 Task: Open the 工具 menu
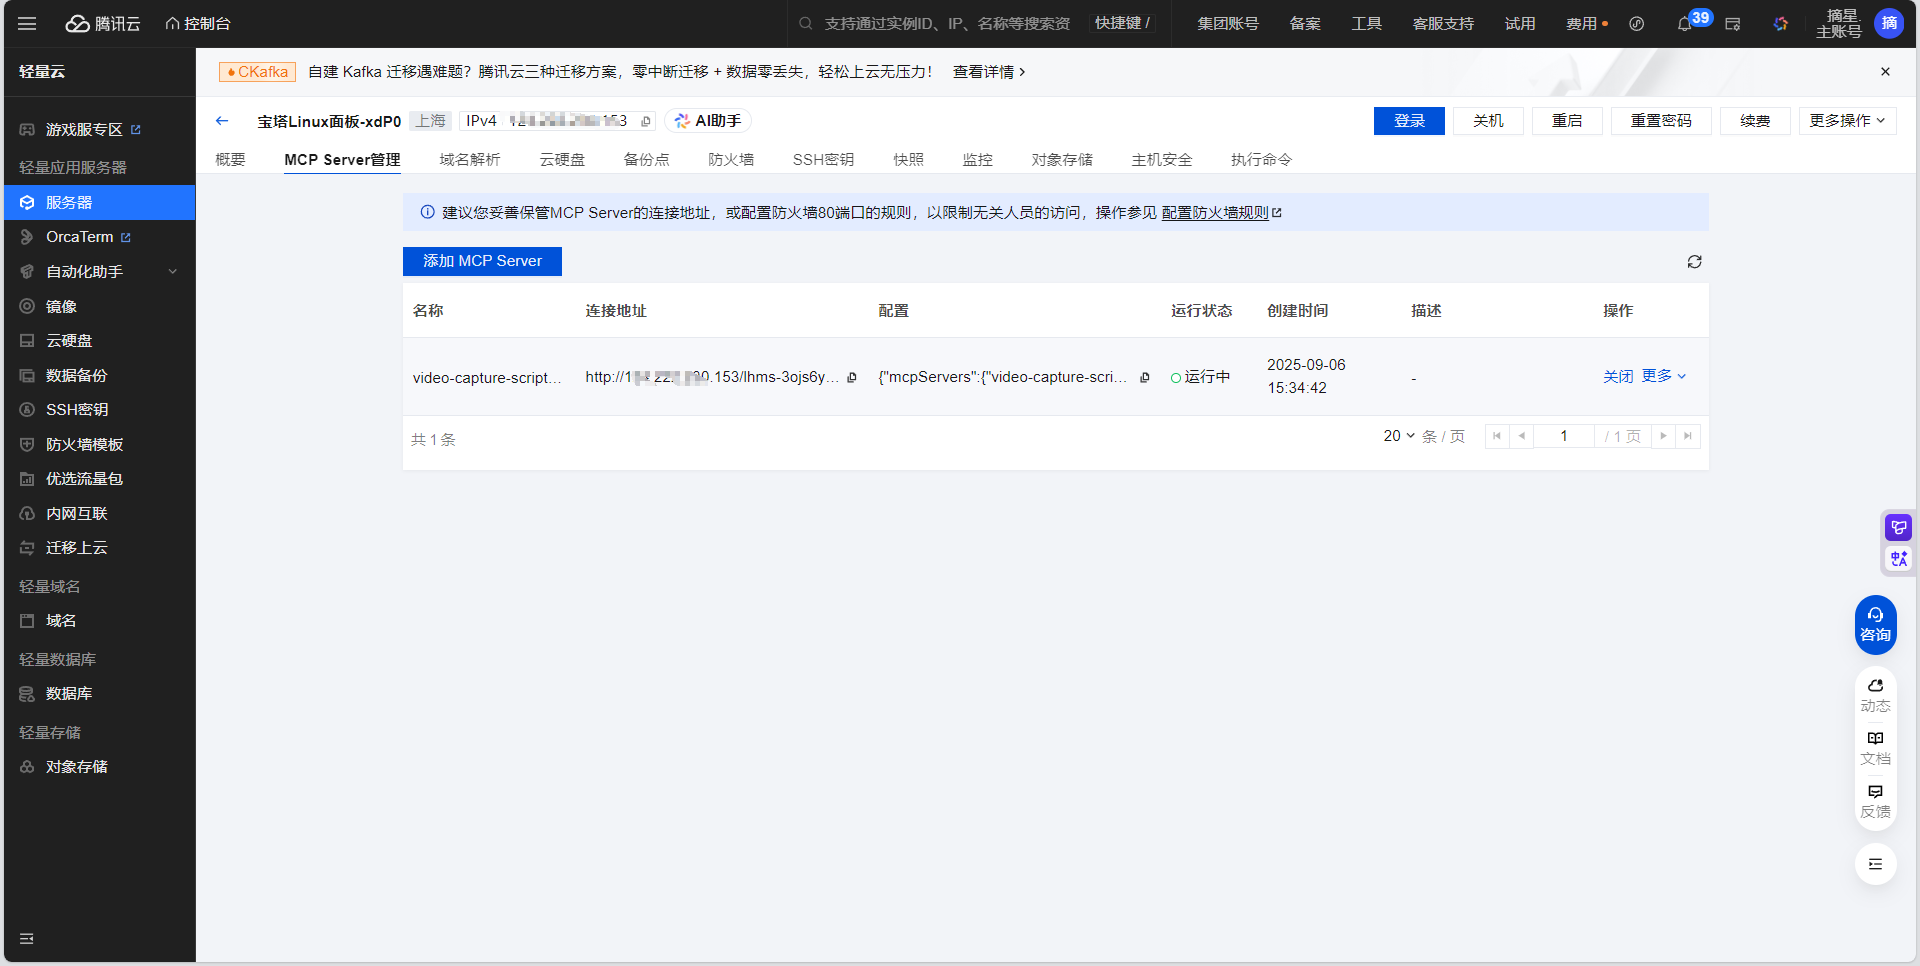(1367, 23)
